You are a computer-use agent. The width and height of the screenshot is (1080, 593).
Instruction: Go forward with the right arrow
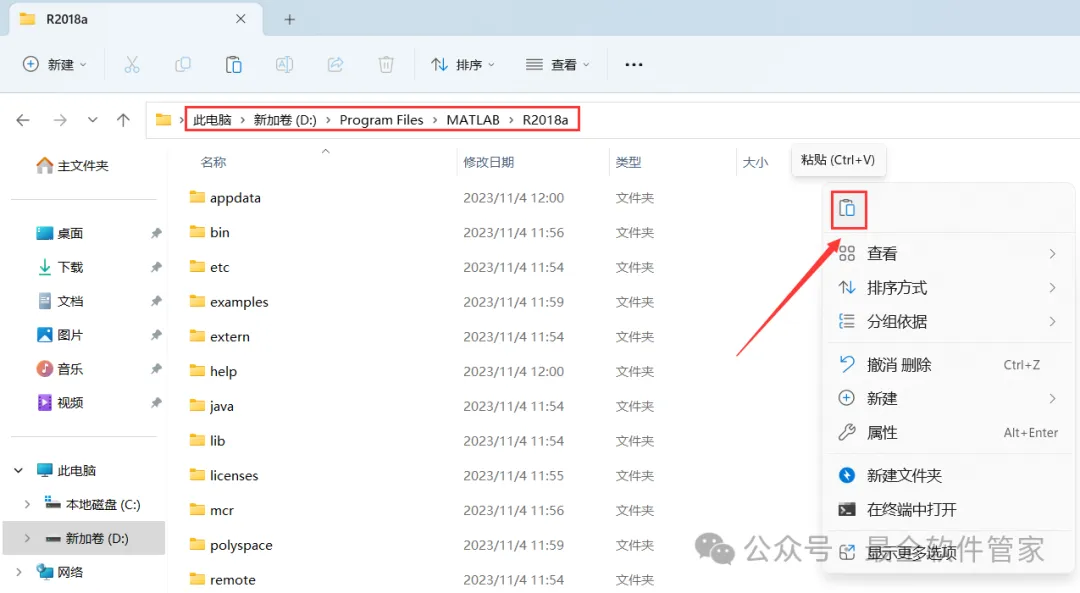coord(60,120)
